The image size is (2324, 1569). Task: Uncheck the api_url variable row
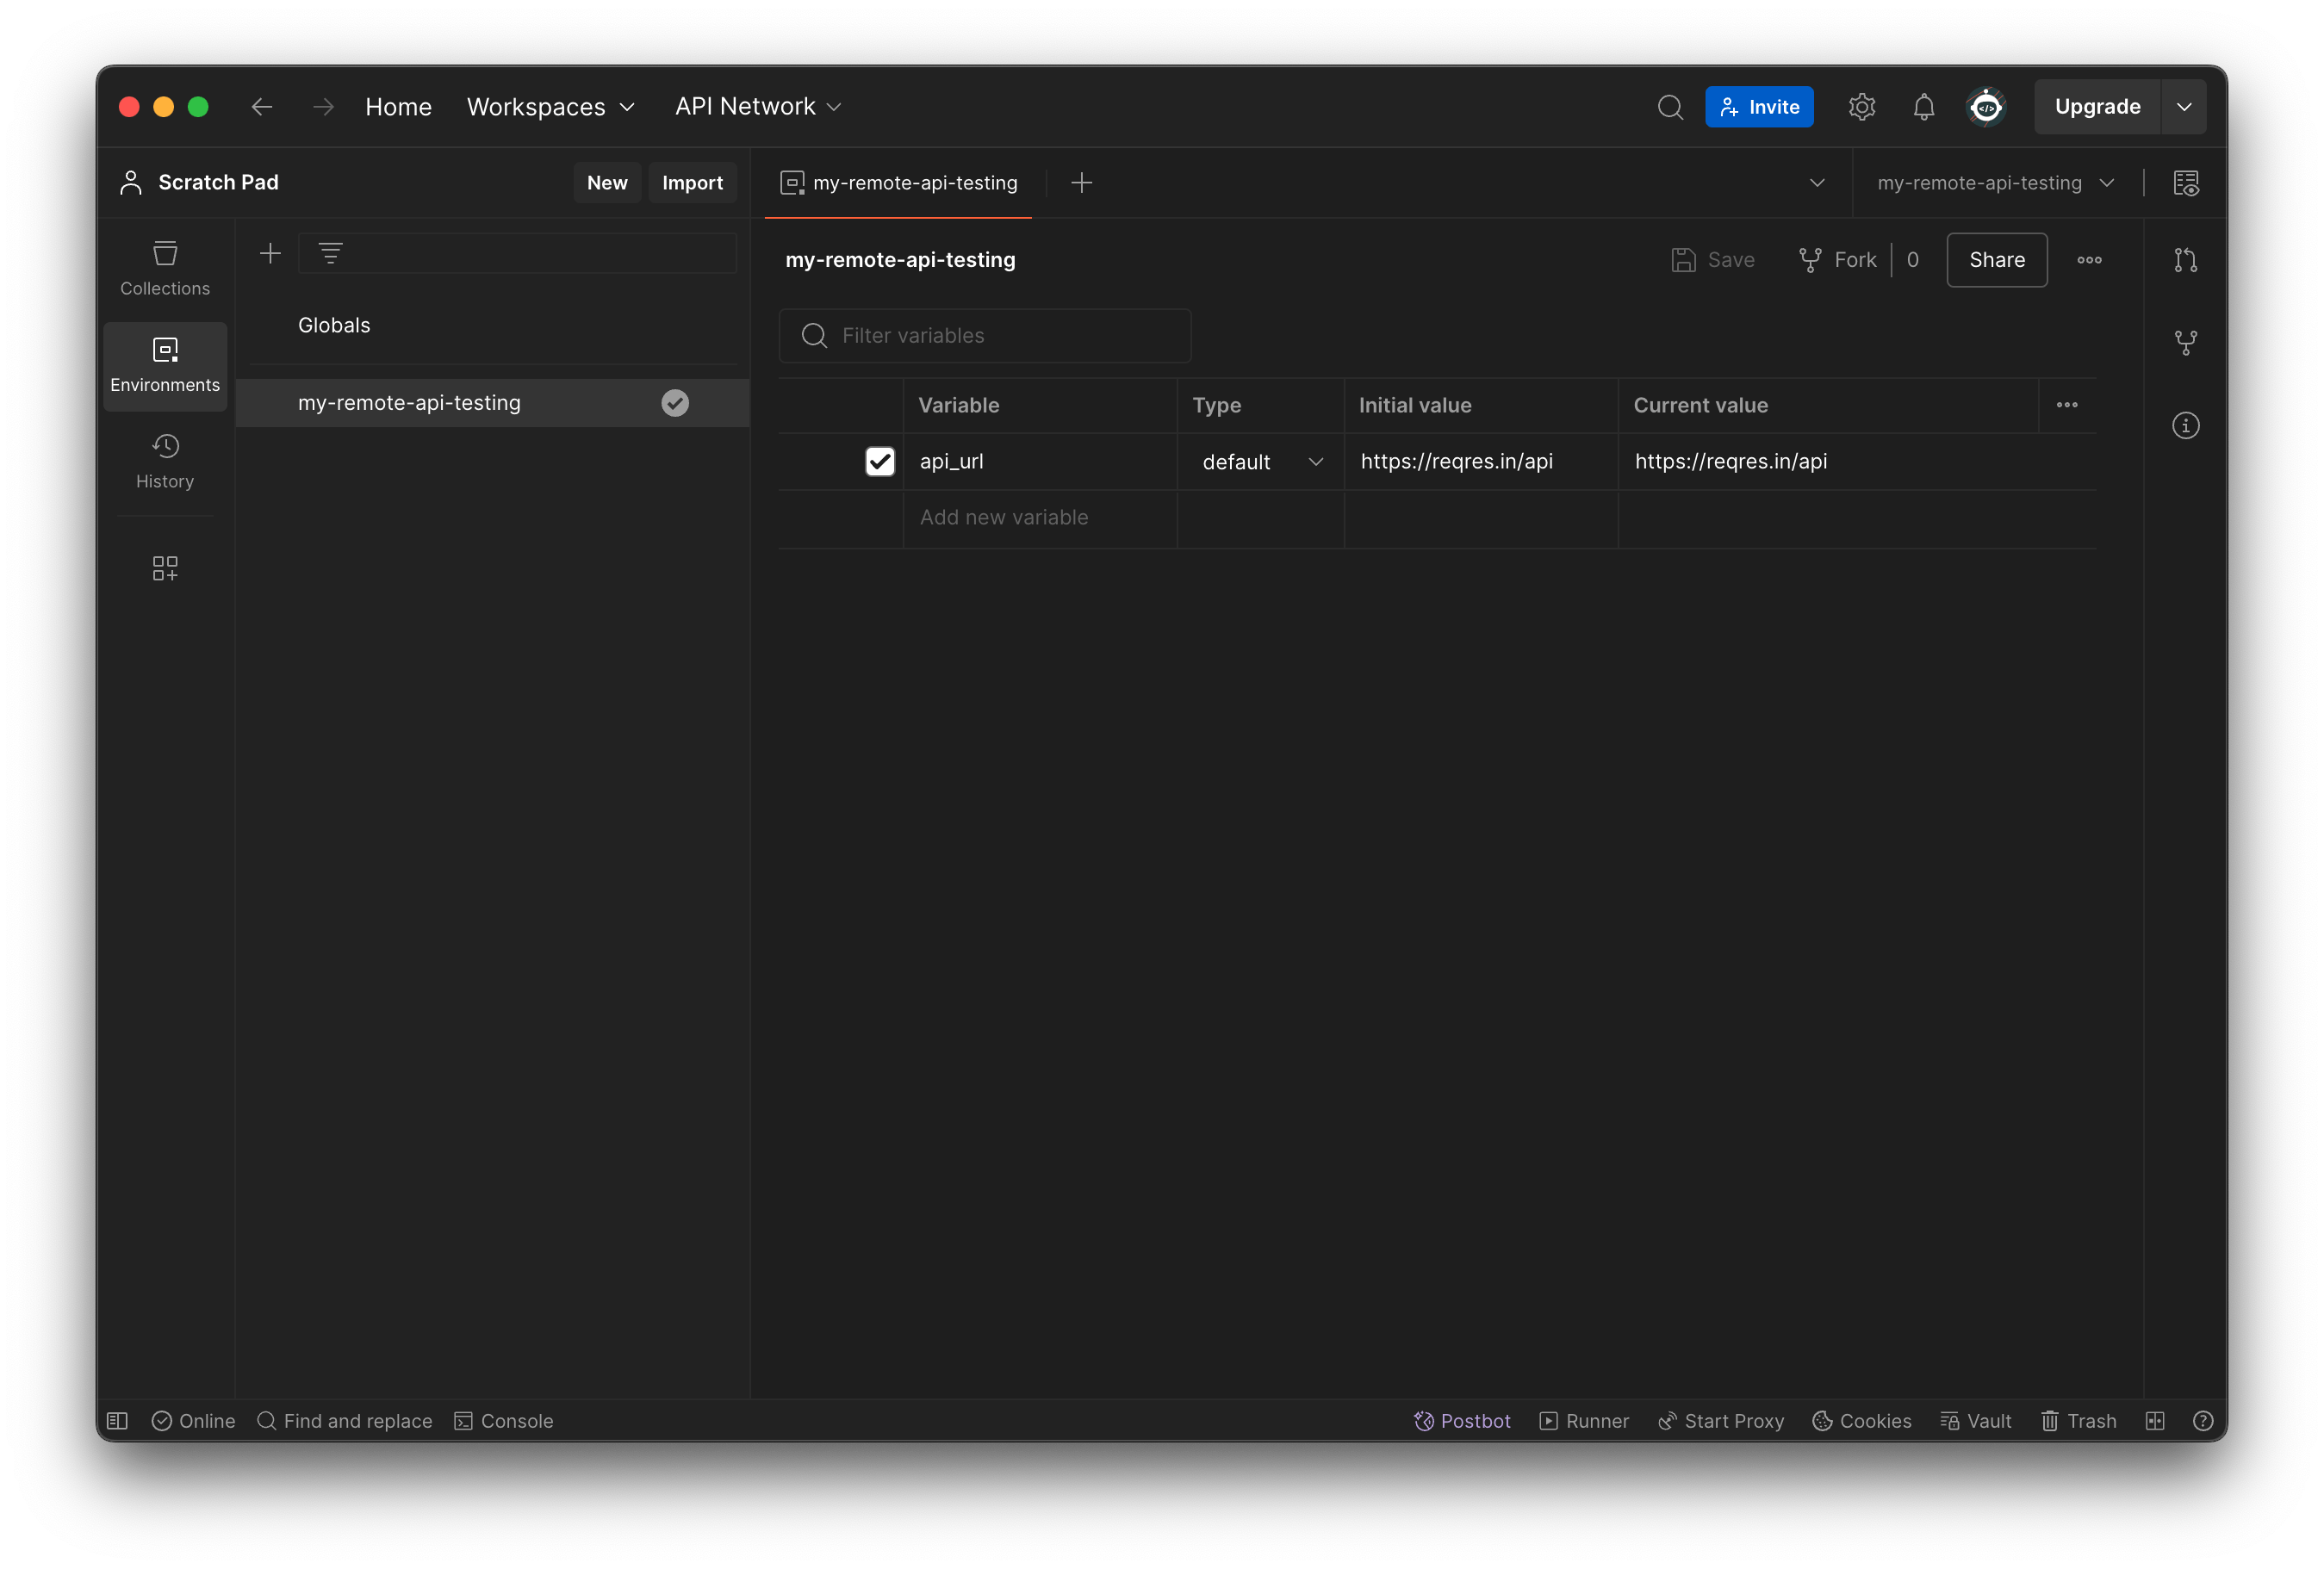(879, 461)
